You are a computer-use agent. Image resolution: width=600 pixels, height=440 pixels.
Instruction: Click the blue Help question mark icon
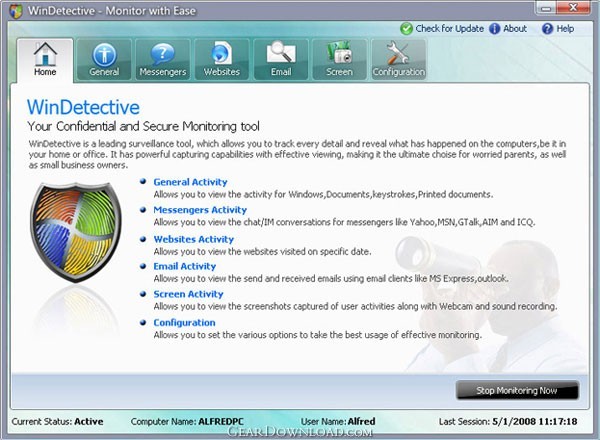pos(547,29)
